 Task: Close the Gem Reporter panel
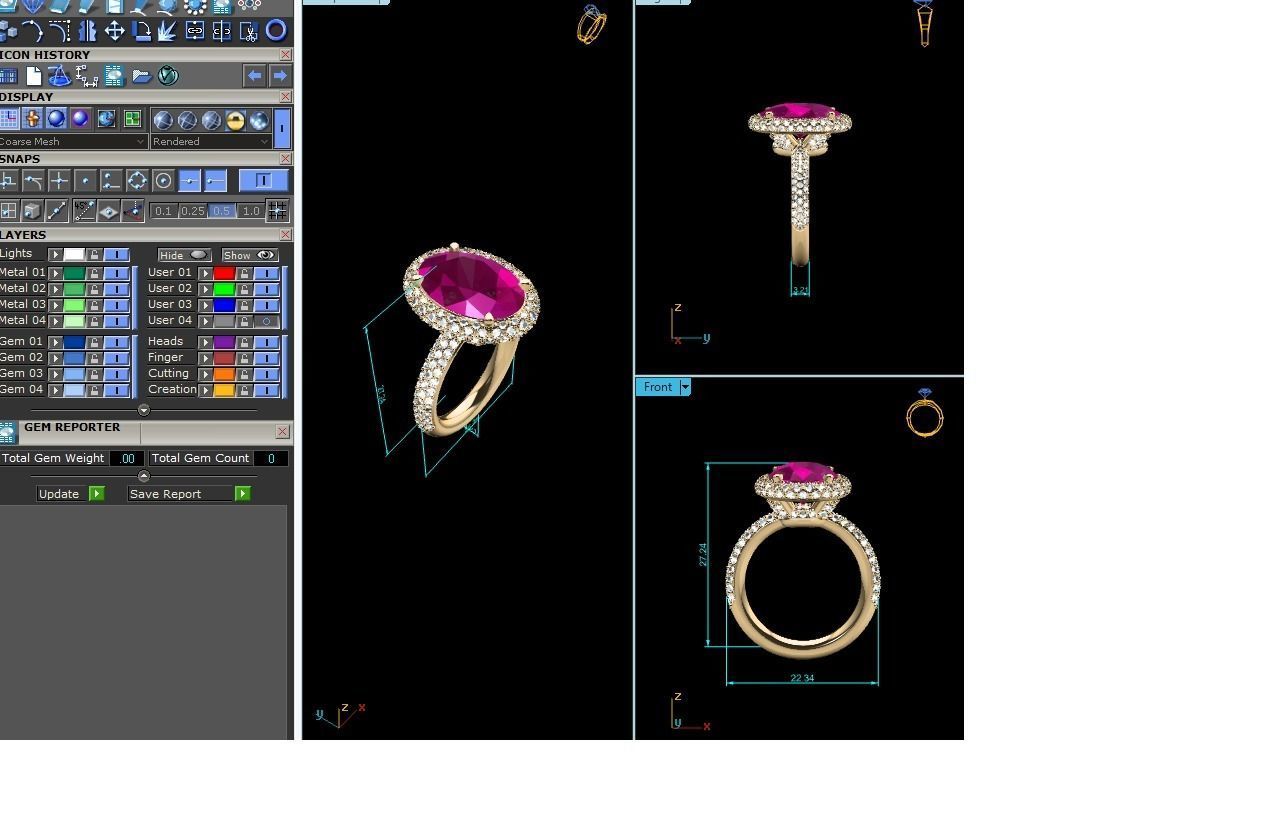click(x=282, y=431)
